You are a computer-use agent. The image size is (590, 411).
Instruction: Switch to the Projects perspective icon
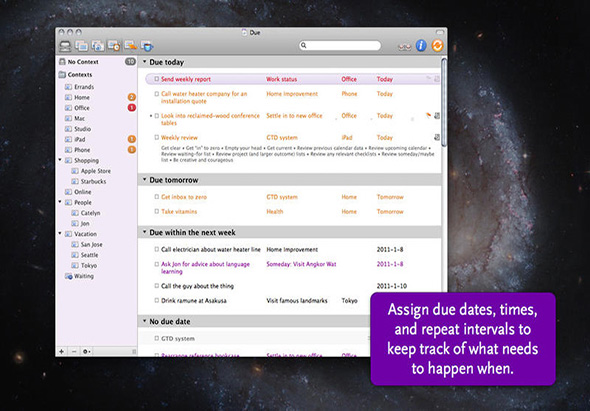click(x=81, y=46)
